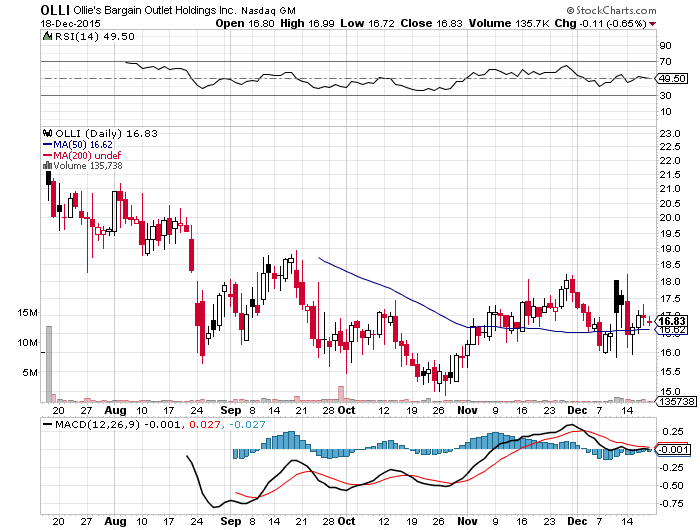Click the 49.50 RSI value tag
700x530 pixels.
click(673, 79)
